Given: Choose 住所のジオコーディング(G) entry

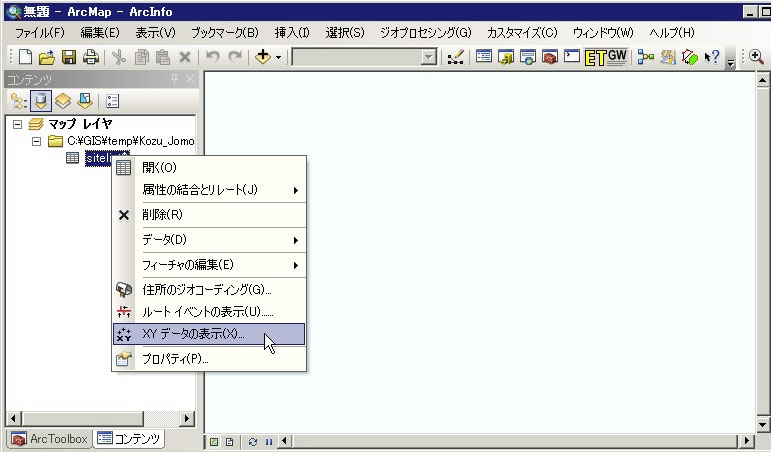Looking at the screenshot, I should point(209,290).
